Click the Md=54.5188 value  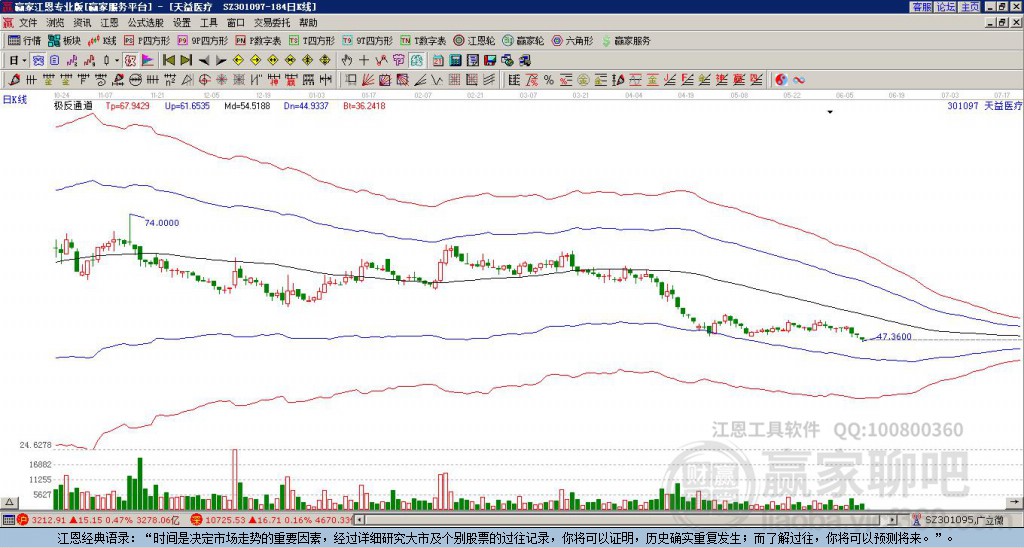pos(247,105)
